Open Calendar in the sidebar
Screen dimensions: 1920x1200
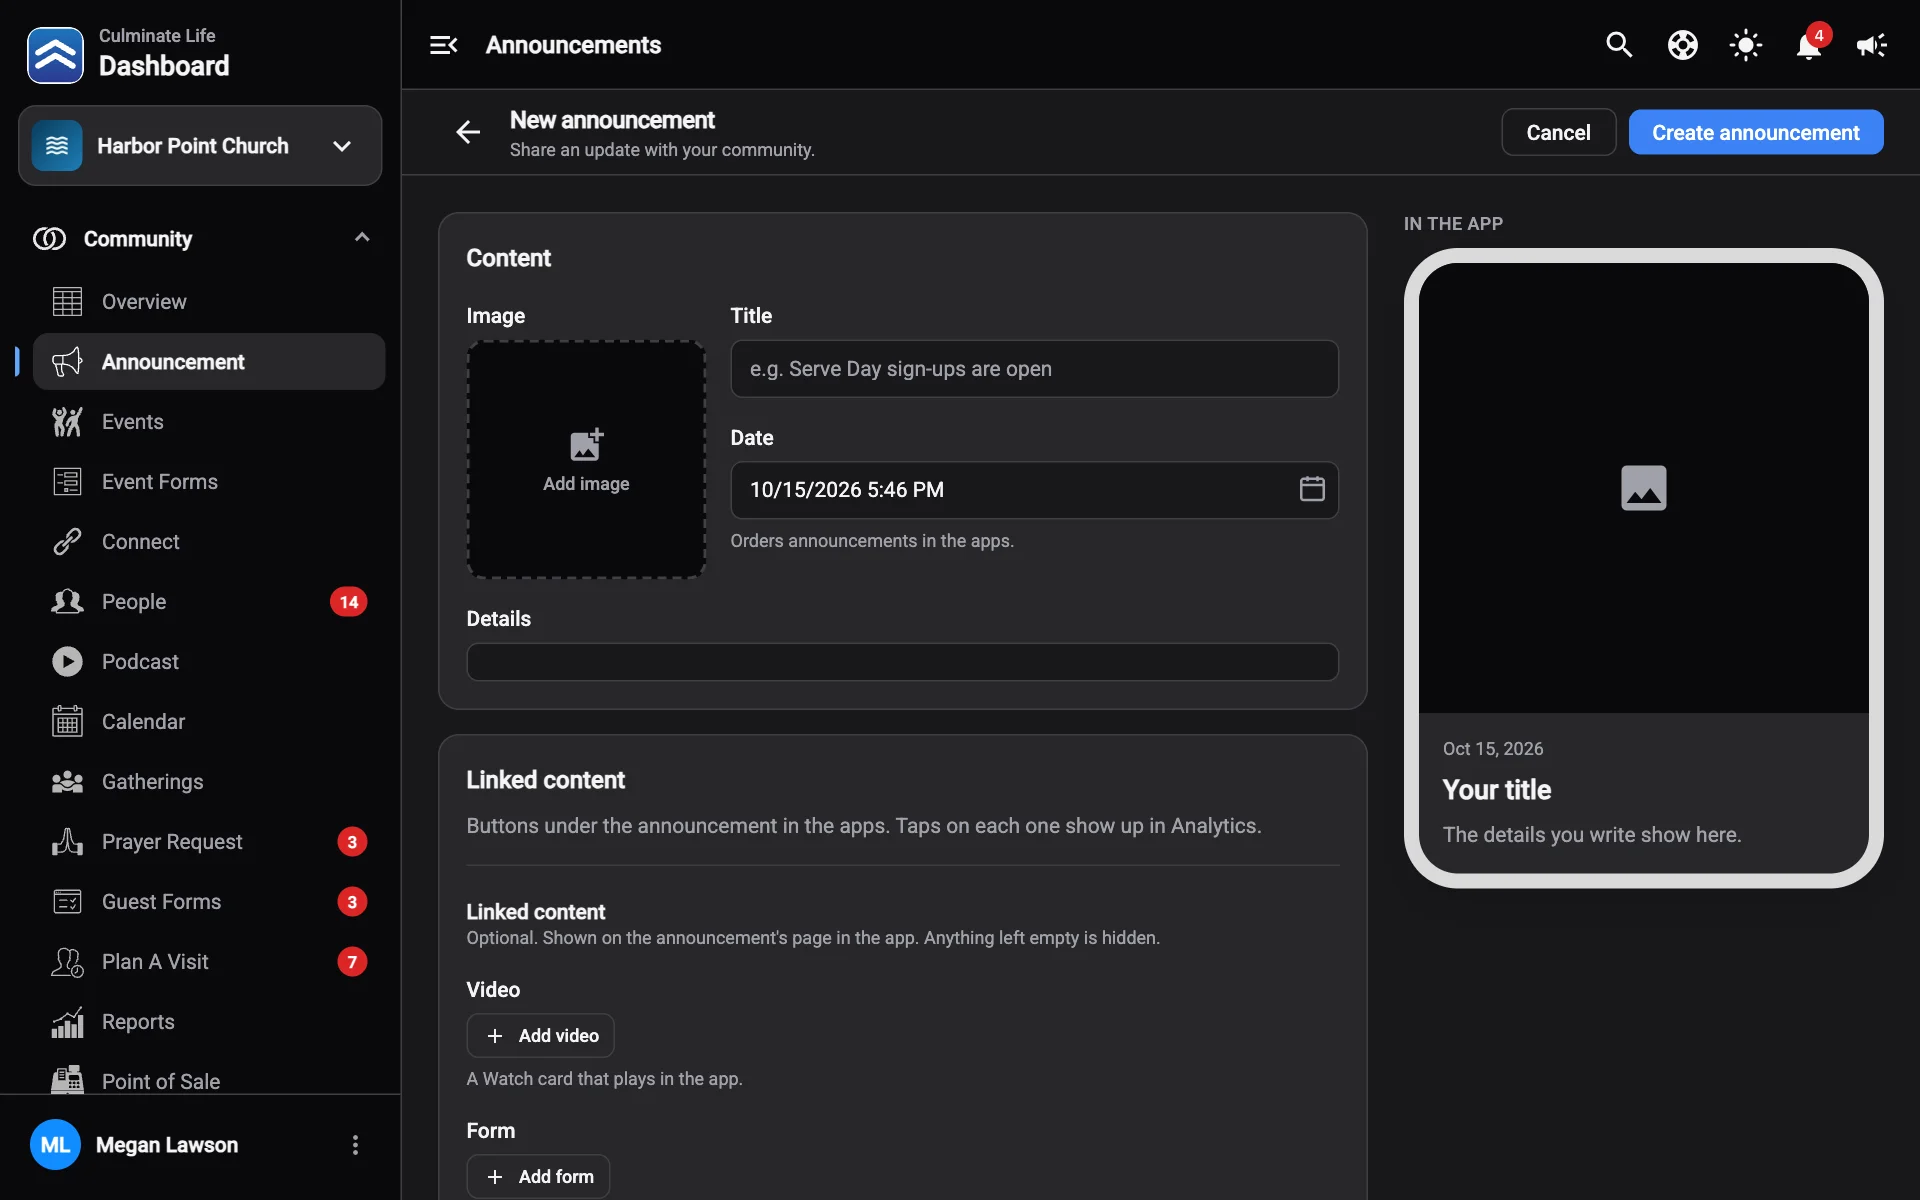point(209,721)
